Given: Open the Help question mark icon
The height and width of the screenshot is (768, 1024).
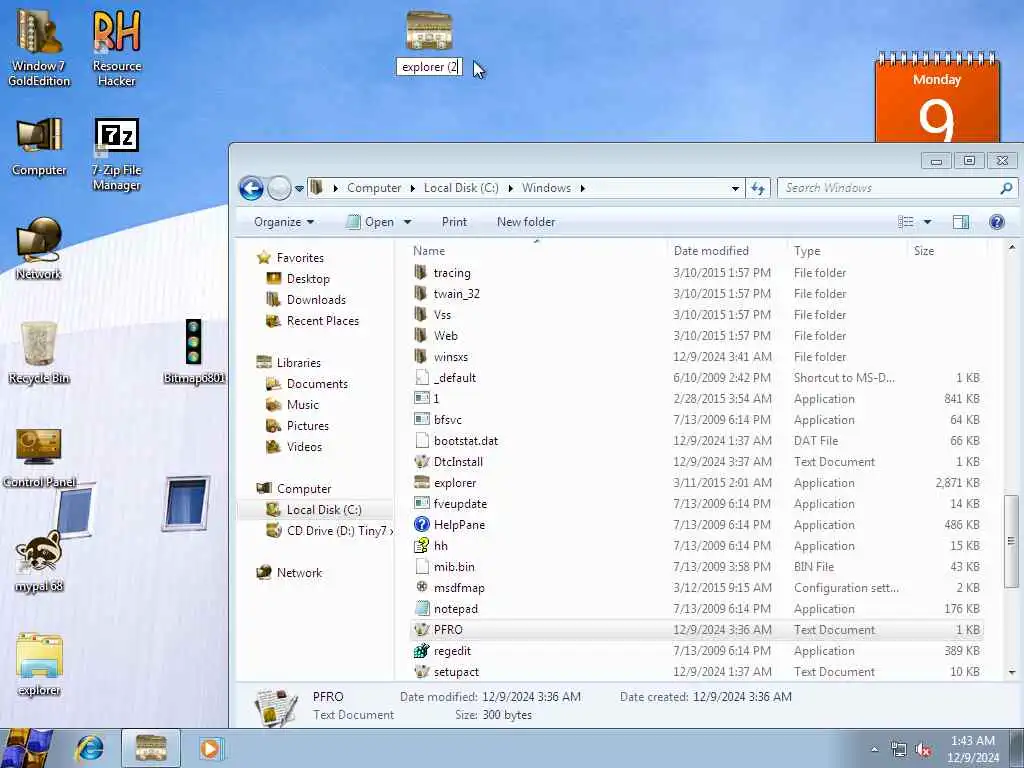Looking at the screenshot, I should (x=997, y=222).
